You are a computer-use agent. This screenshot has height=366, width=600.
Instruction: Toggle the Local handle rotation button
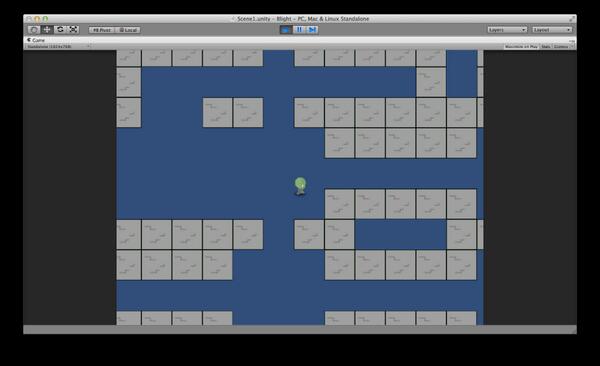(x=128, y=30)
